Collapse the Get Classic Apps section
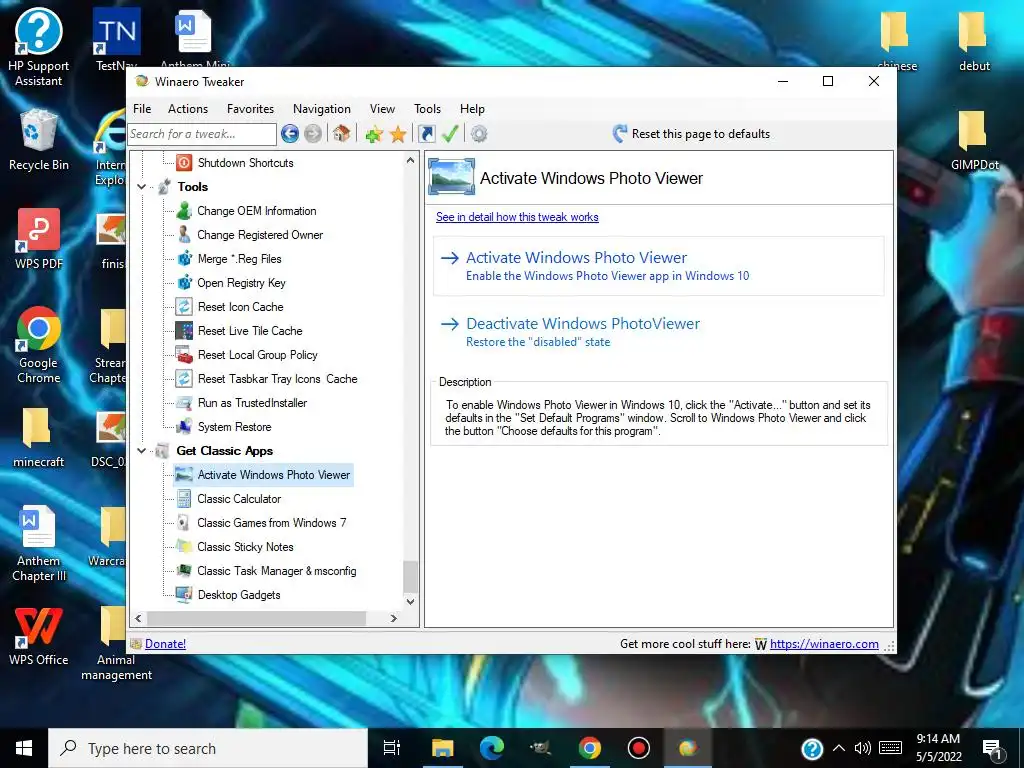The height and width of the screenshot is (768, 1024). 142,451
